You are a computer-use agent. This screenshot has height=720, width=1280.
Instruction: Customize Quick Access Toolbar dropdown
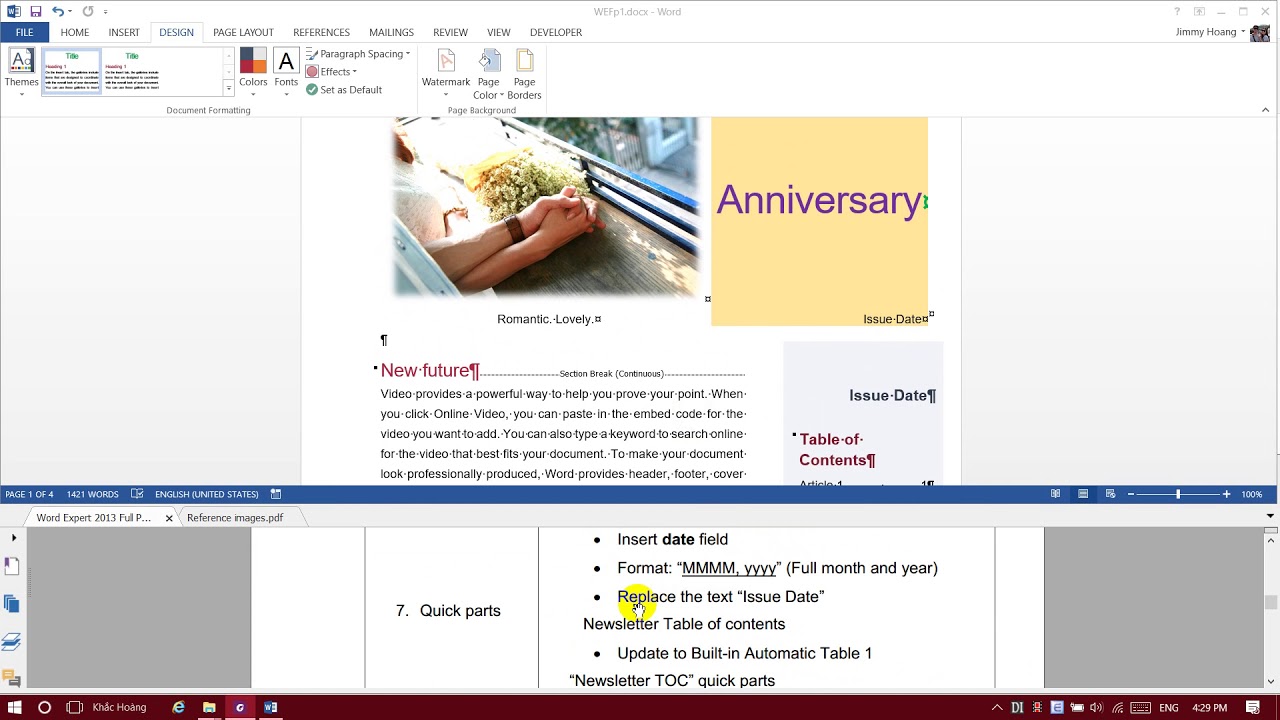[x=105, y=12]
